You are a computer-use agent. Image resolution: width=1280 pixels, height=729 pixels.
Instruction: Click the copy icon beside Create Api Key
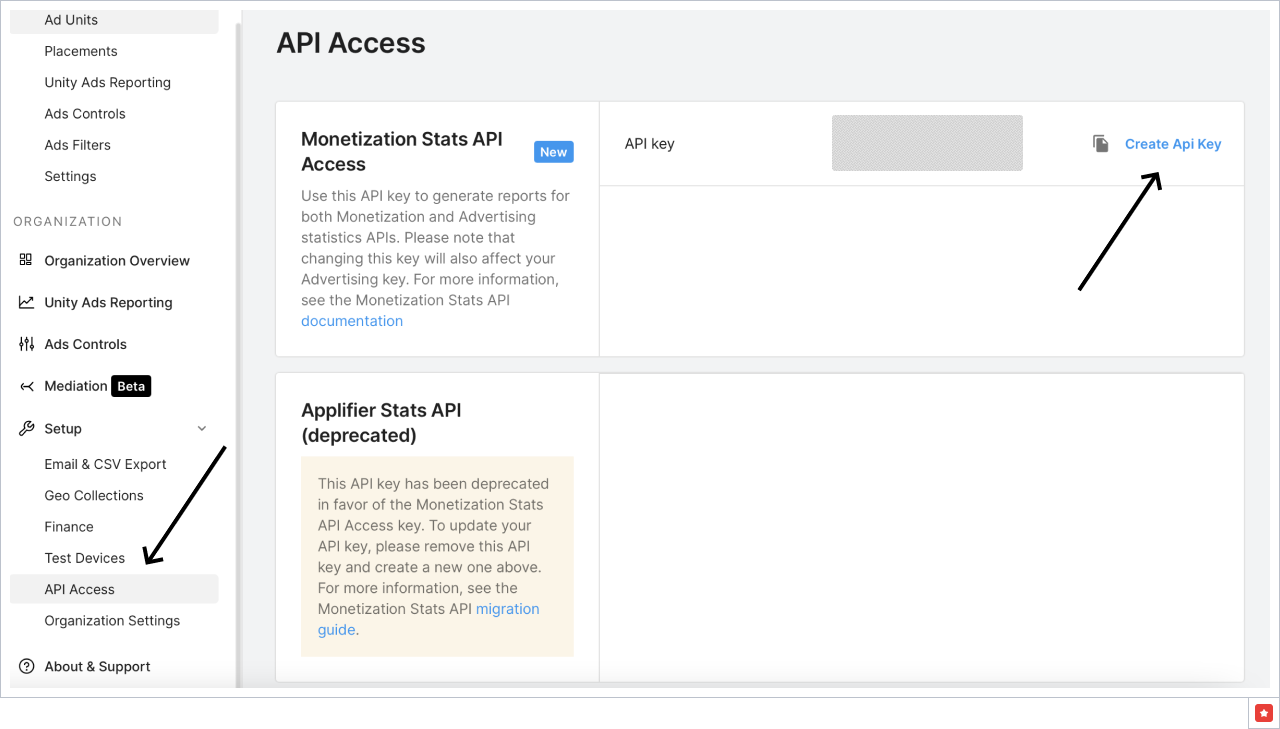[x=1100, y=142]
